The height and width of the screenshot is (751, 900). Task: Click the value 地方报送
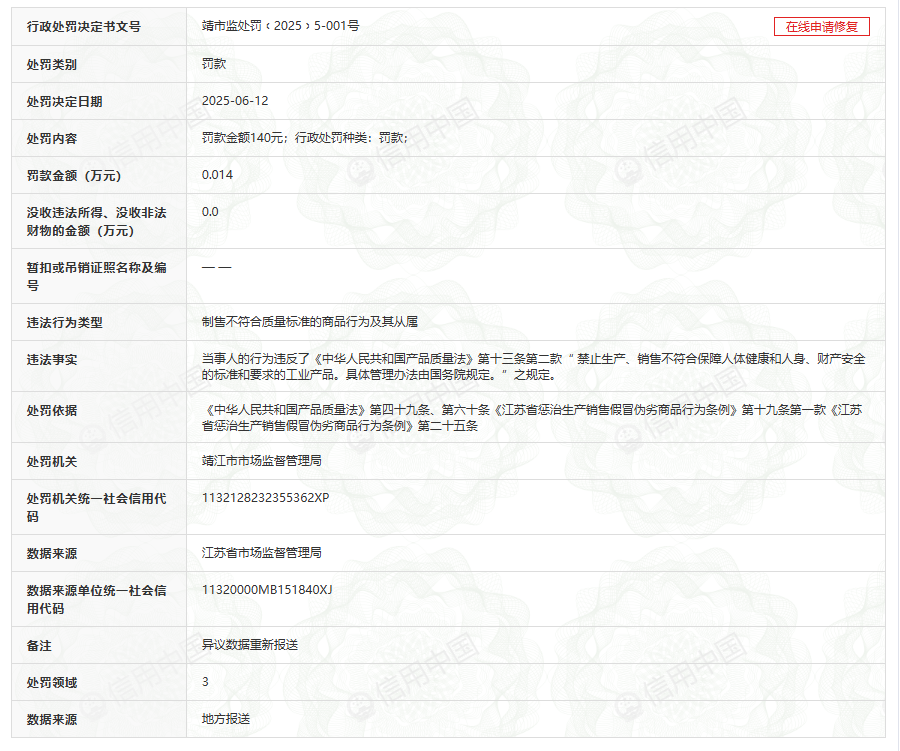tap(226, 719)
